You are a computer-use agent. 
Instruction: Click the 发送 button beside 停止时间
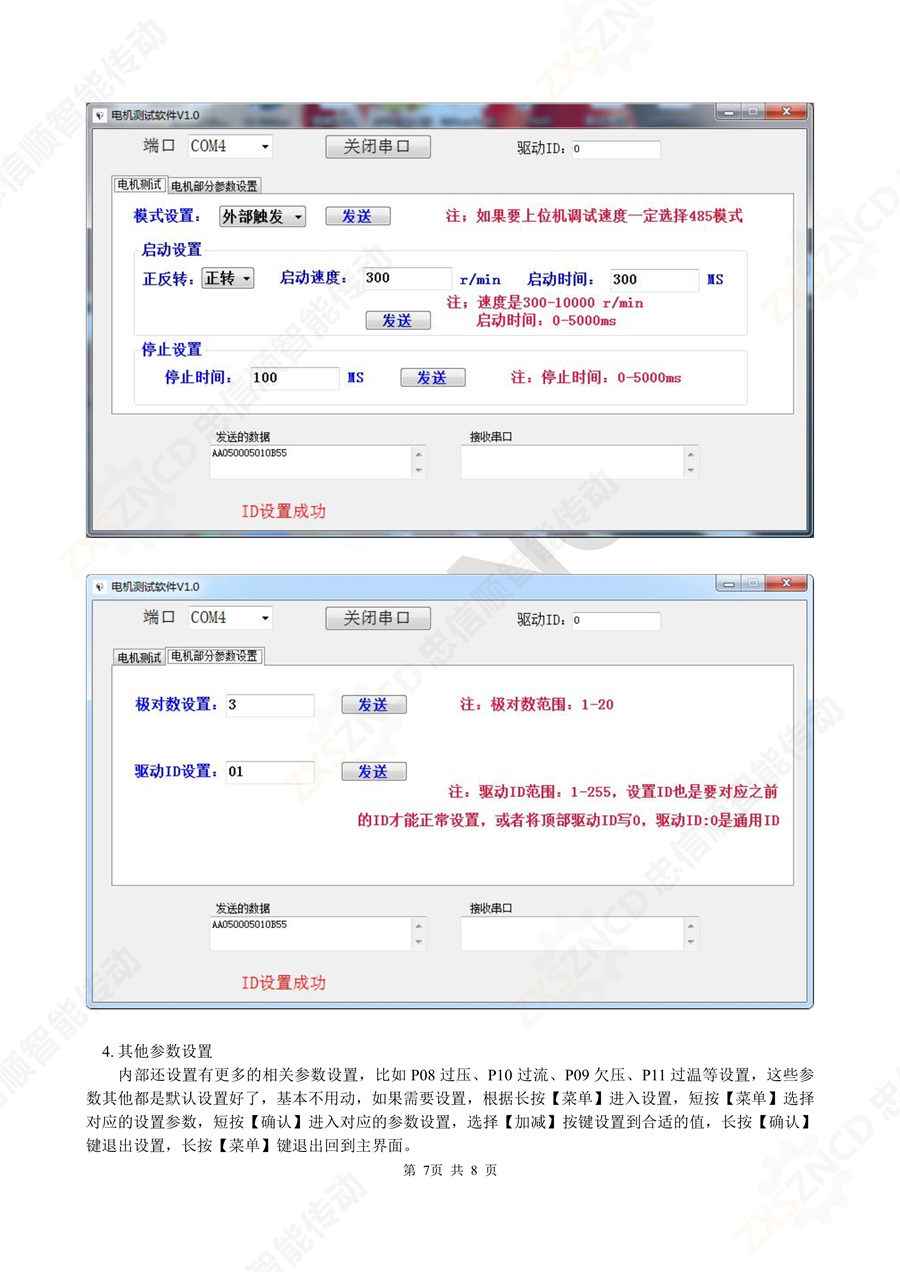coord(433,378)
